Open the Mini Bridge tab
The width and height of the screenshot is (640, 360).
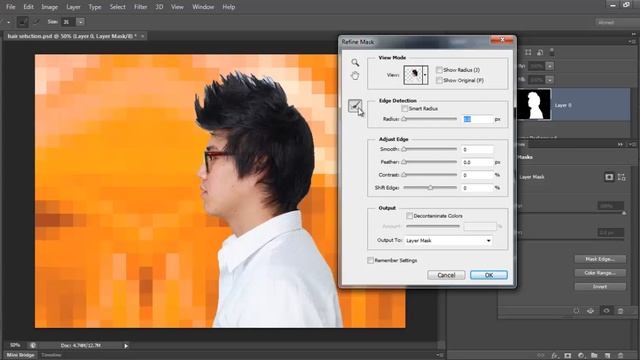[x=20, y=355]
